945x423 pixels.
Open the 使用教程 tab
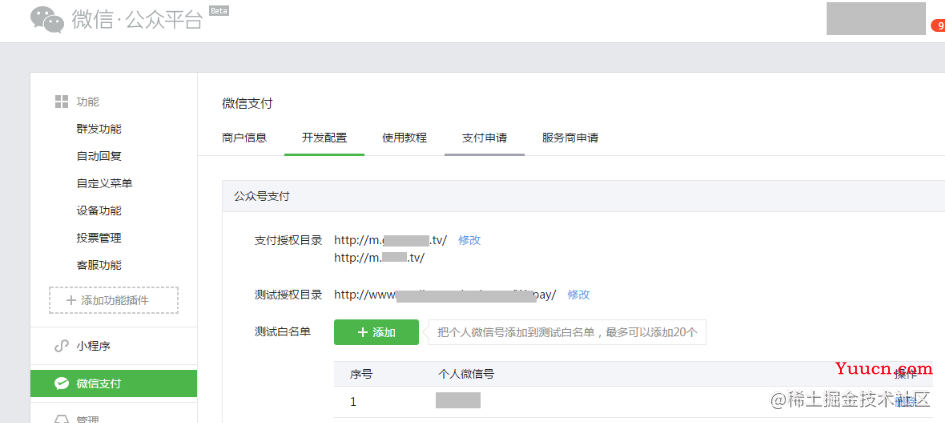404,137
